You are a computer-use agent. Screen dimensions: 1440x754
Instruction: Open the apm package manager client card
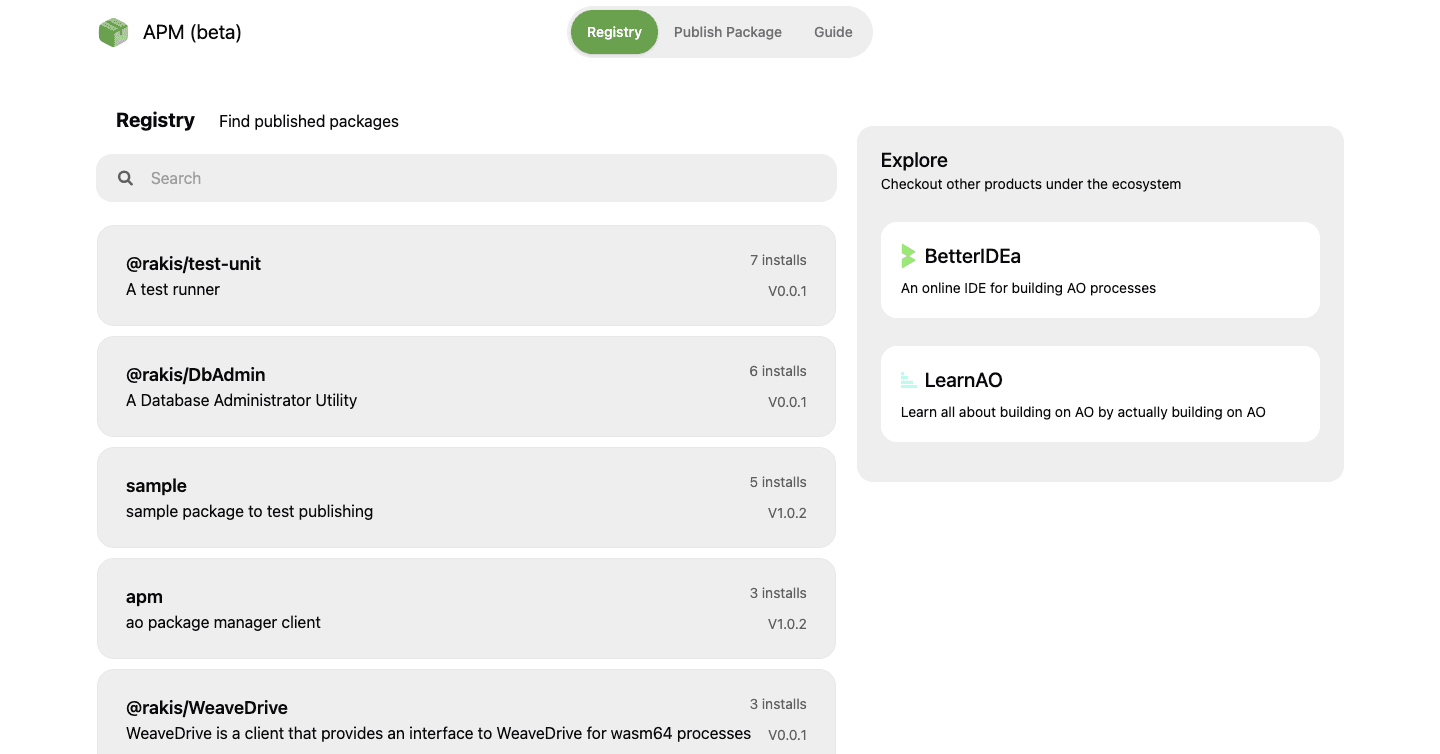click(466, 608)
